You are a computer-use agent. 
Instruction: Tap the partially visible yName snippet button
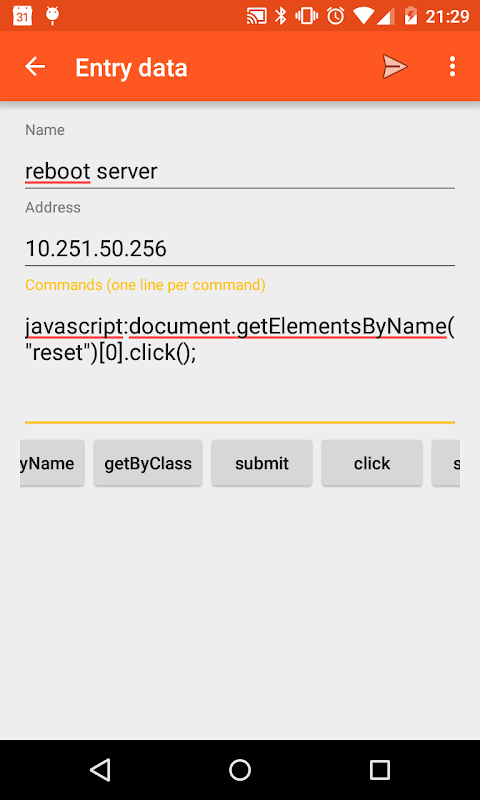[52, 463]
